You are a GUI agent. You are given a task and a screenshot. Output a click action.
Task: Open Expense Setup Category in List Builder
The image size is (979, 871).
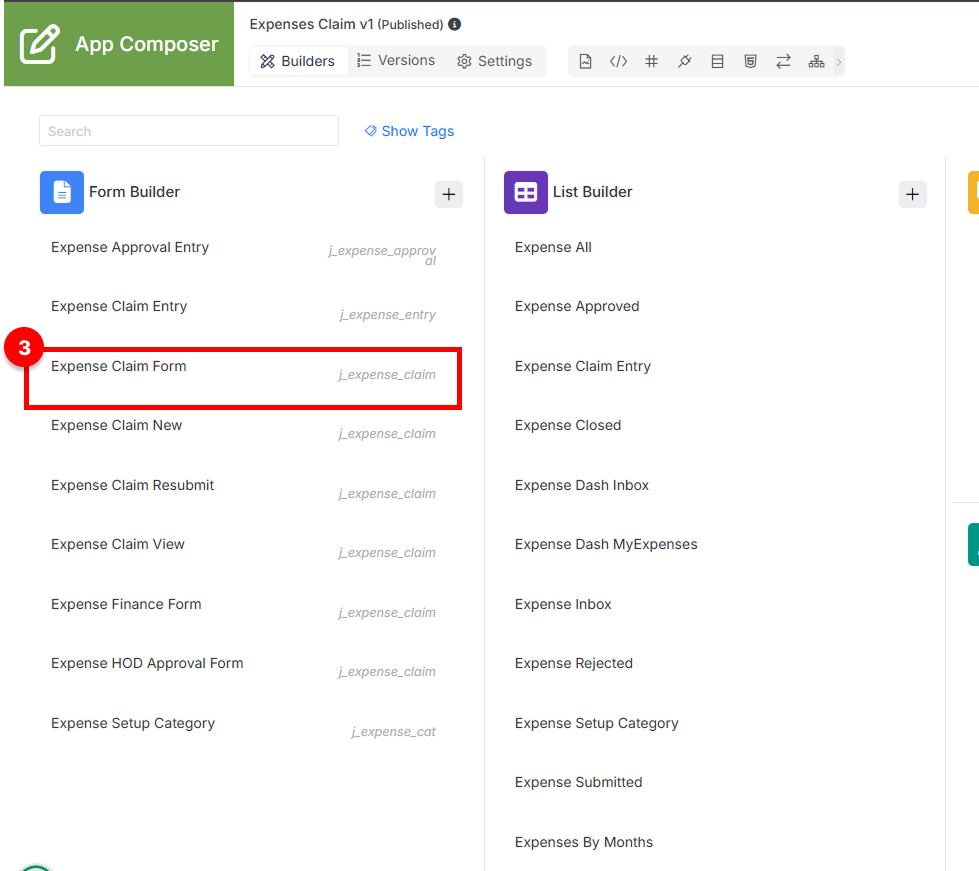597,723
